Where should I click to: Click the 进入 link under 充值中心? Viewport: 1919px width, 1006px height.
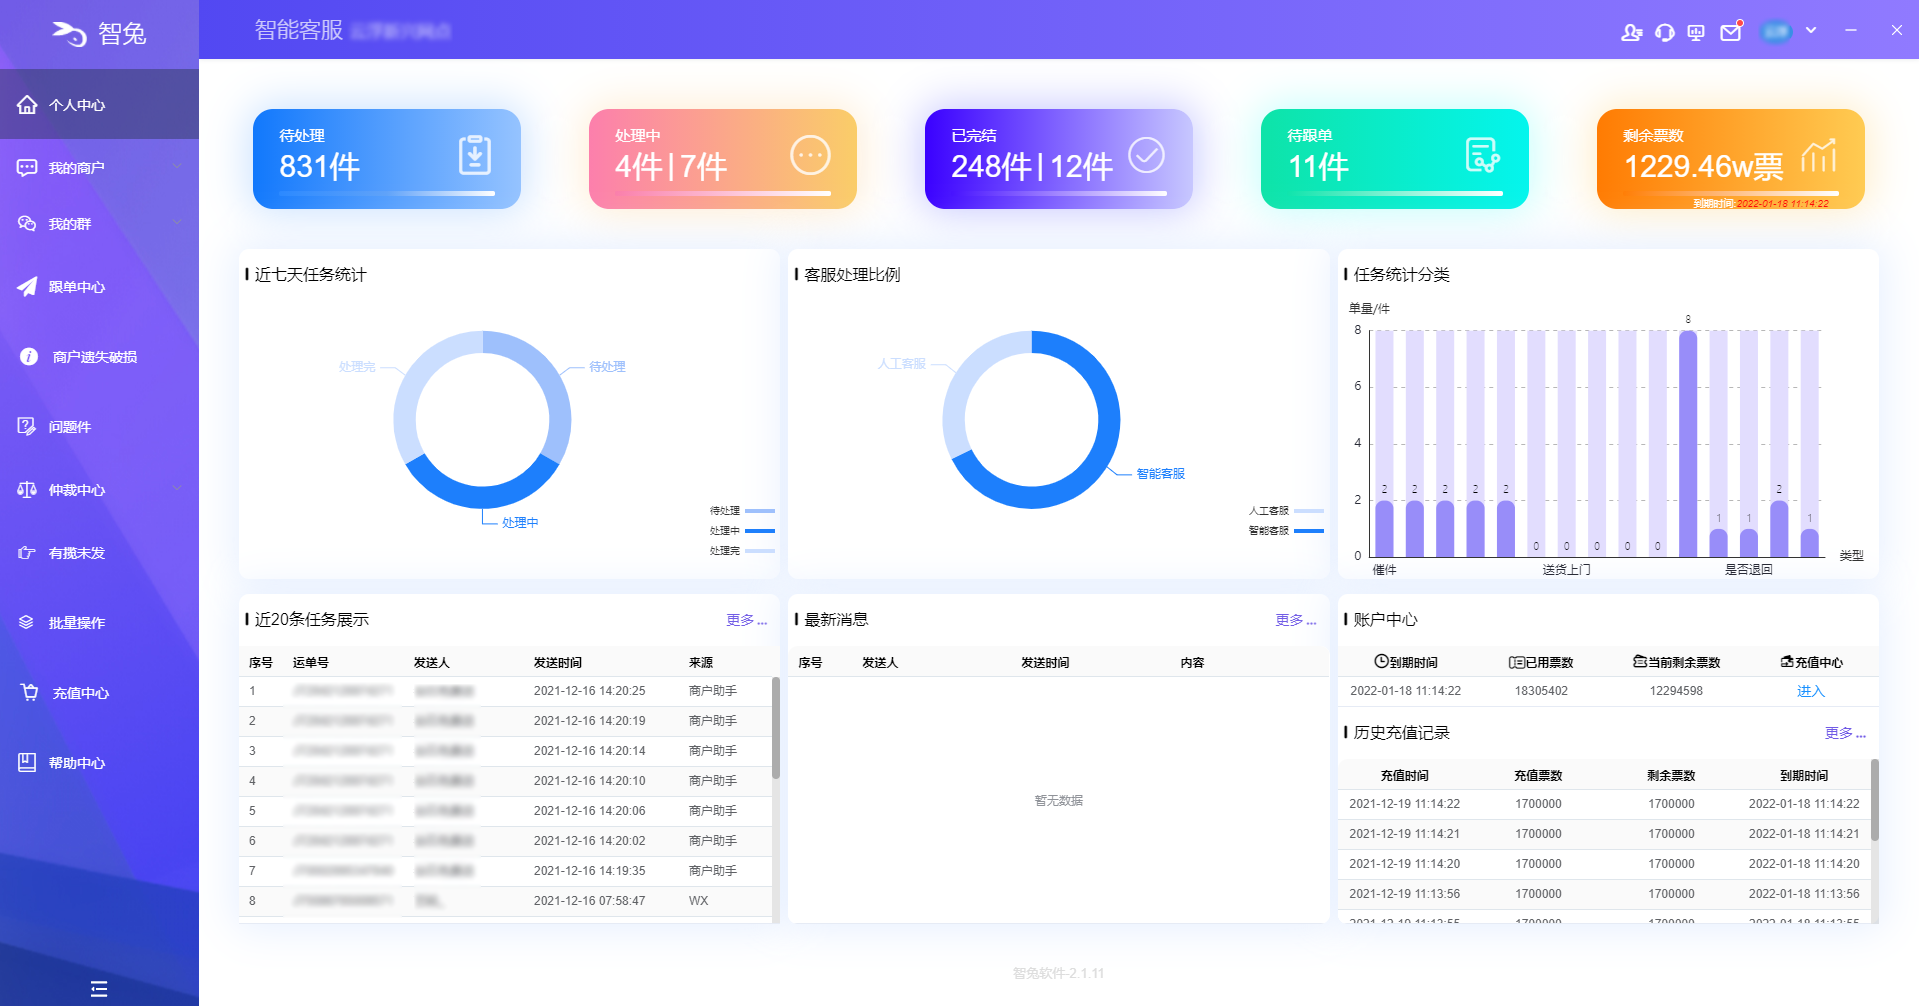pos(1810,691)
